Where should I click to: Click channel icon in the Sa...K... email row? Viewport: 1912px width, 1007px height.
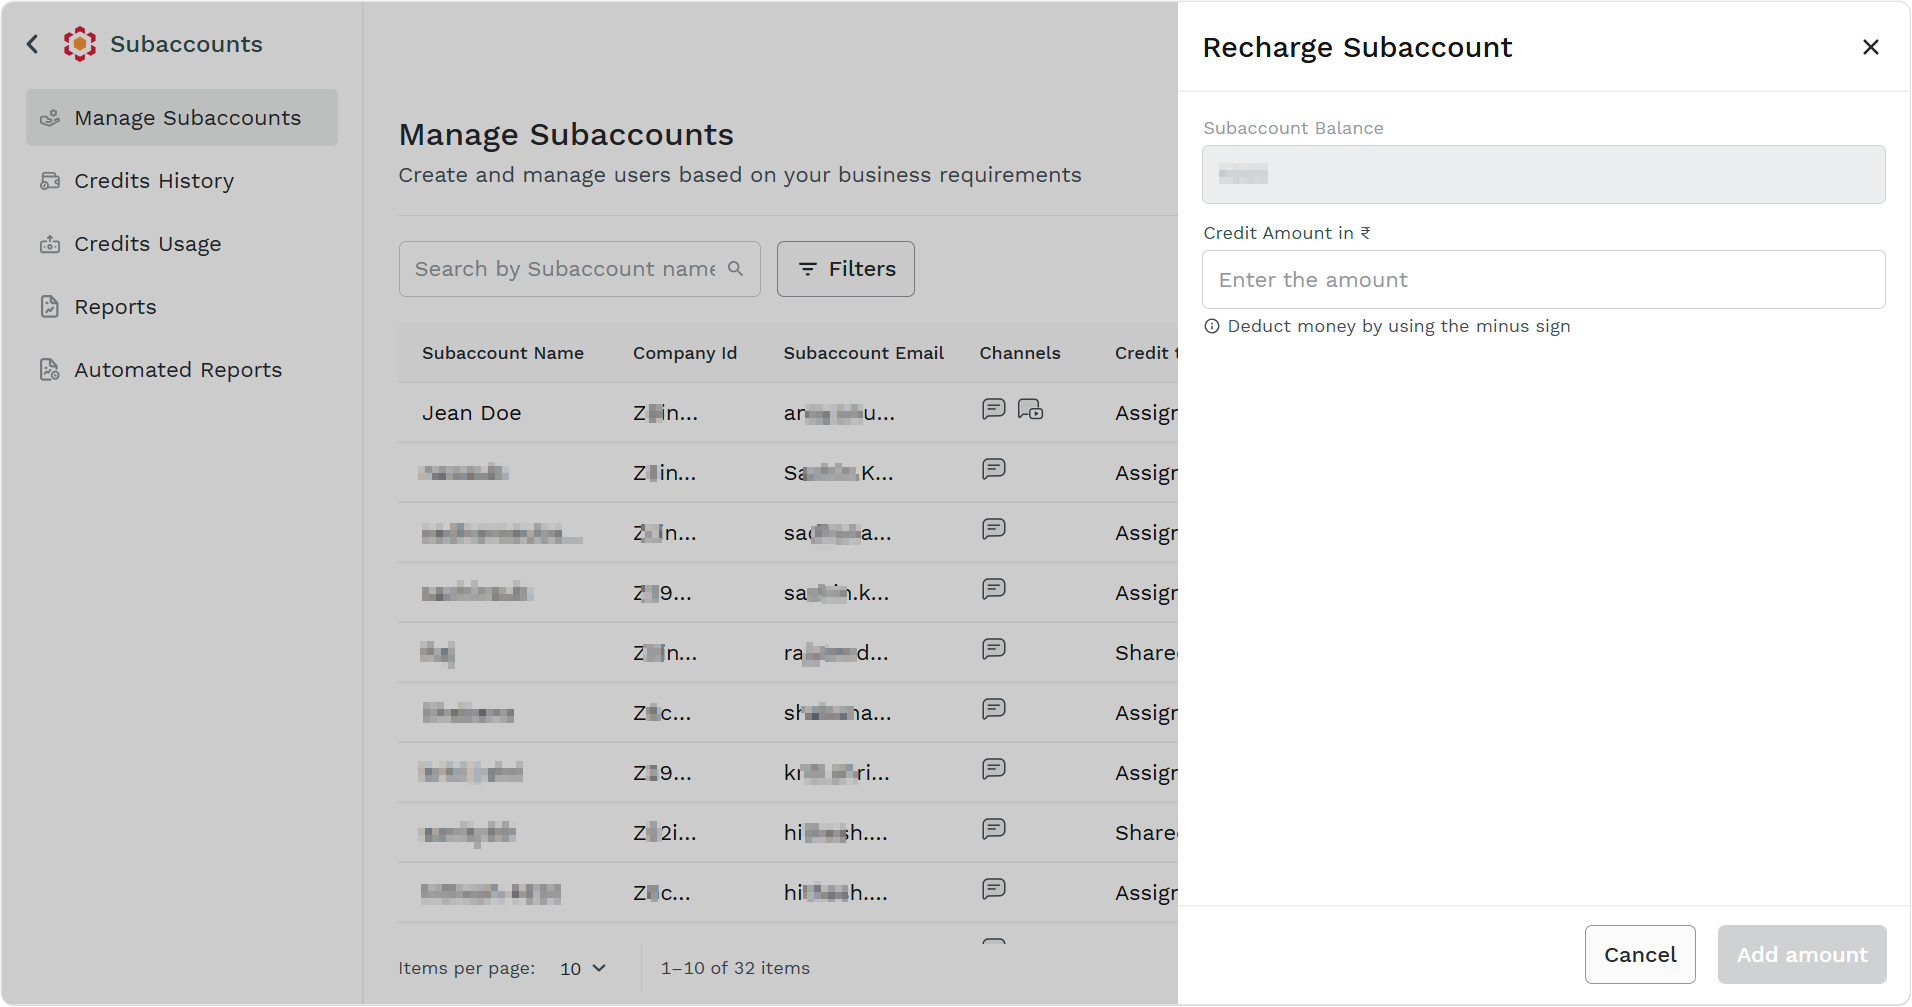[994, 469]
